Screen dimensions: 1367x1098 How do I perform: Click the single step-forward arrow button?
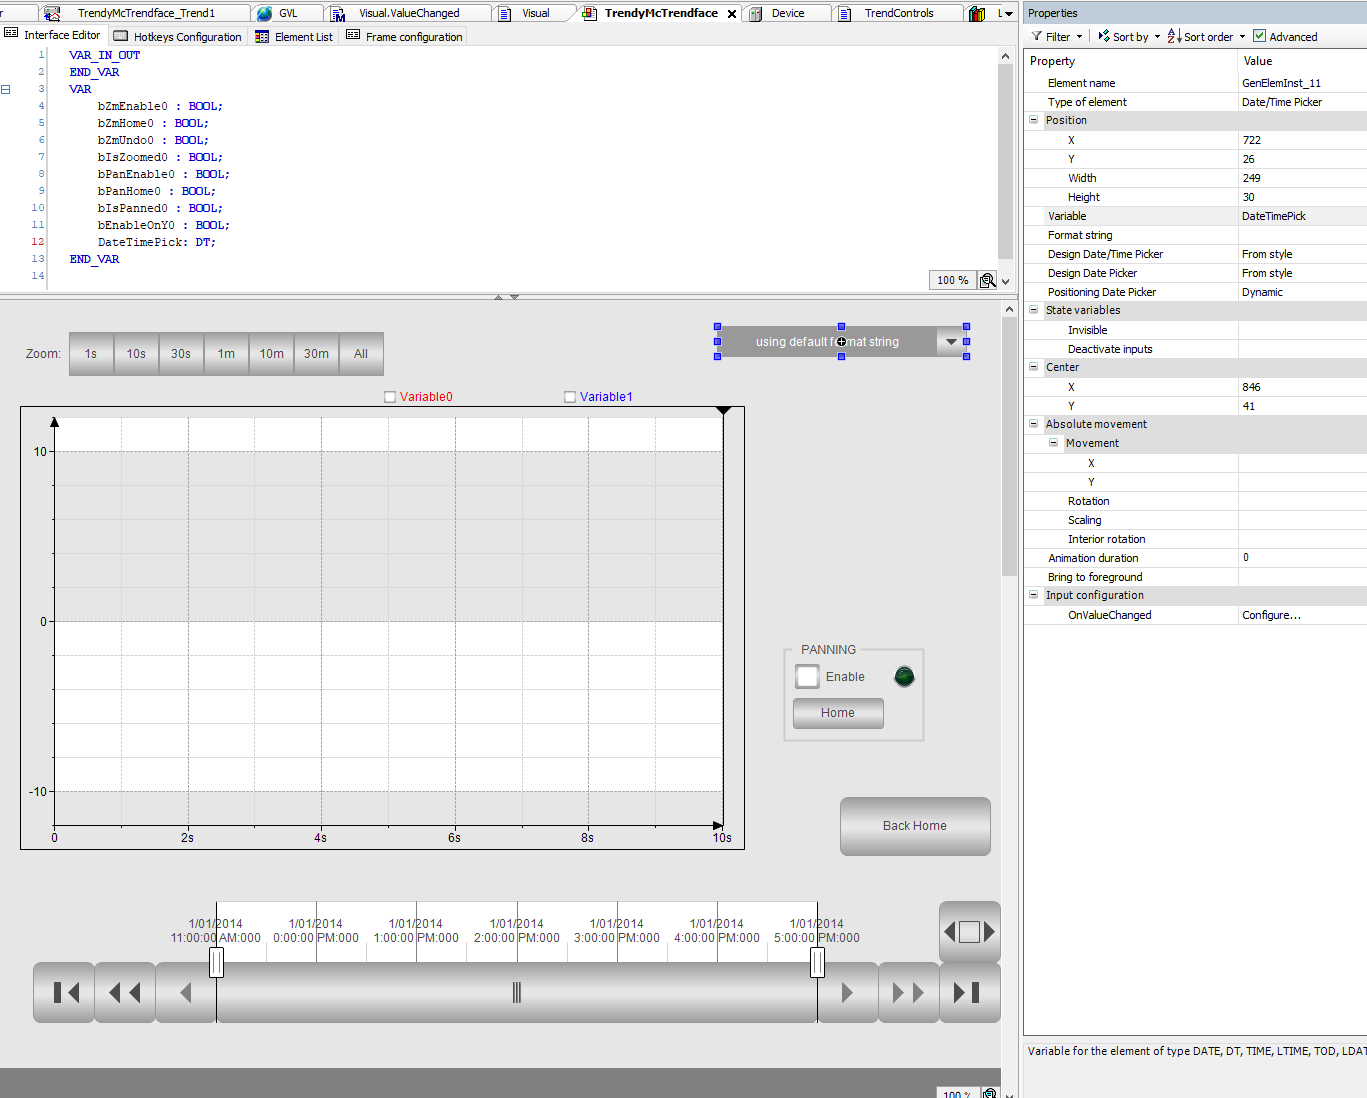(x=848, y=992)
